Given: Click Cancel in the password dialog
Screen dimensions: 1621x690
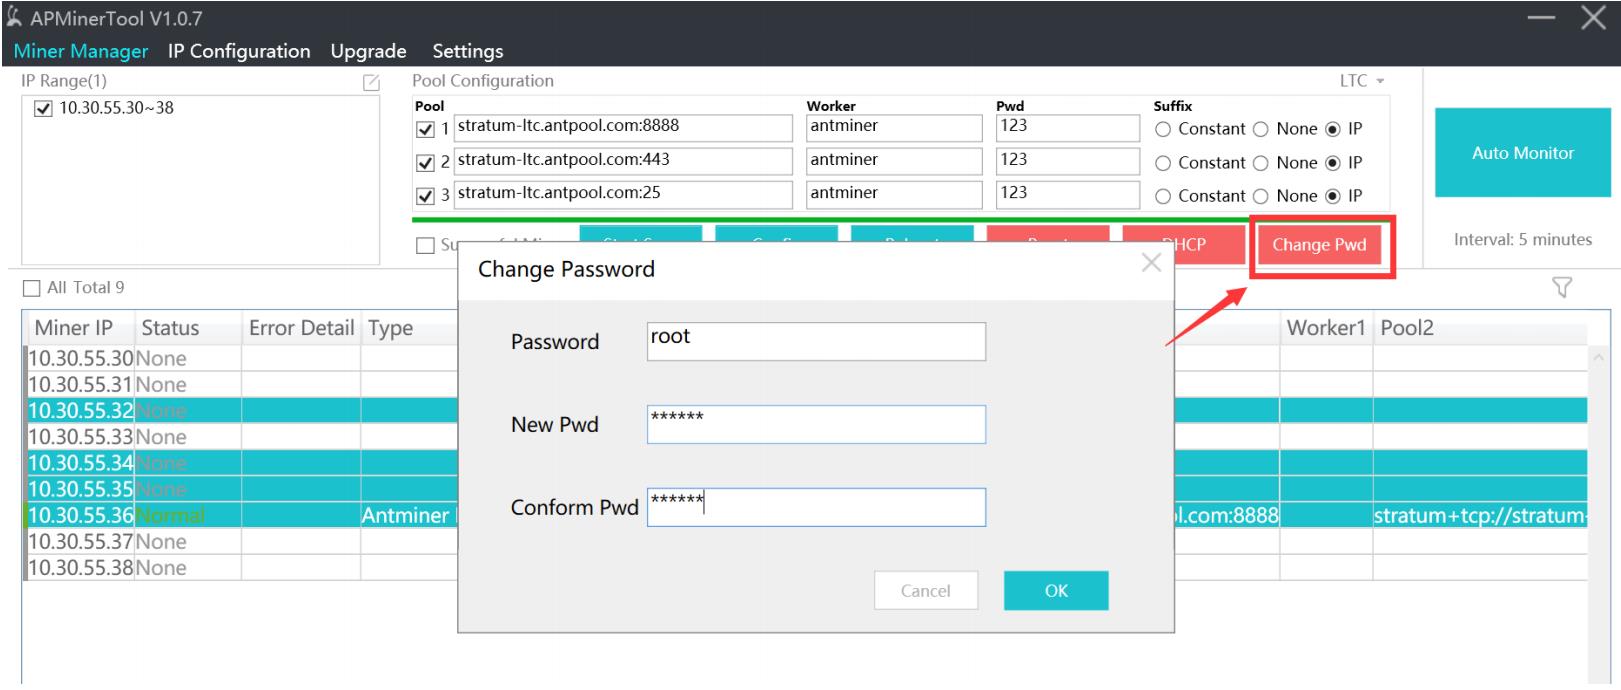Looking at the screenshot, I should pyautogui.click(x=925, y=591).
